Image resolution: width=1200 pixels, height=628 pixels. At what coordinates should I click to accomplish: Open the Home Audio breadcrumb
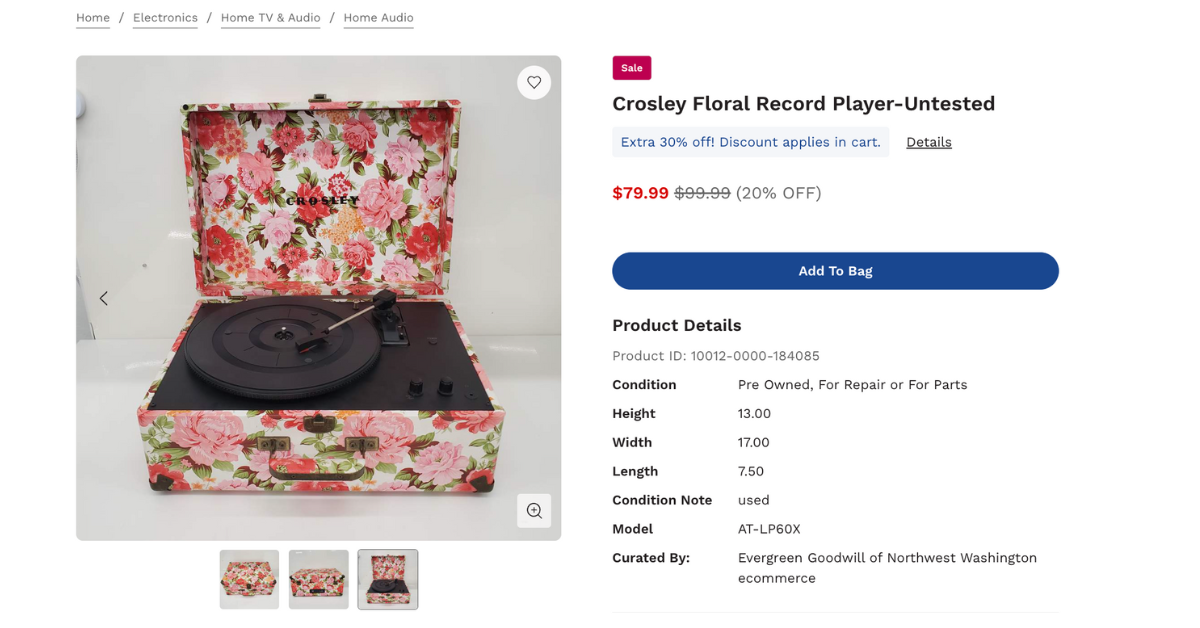(378, 18)
